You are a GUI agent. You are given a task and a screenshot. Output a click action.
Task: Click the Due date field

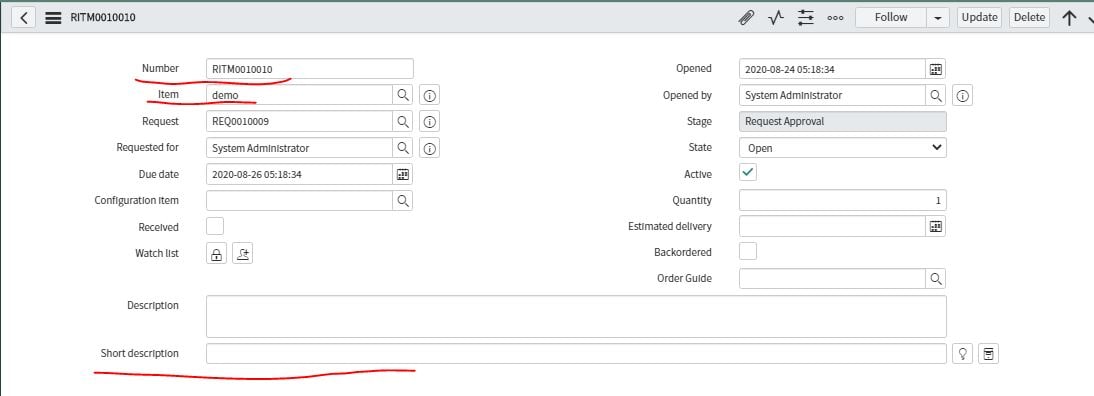299,174
